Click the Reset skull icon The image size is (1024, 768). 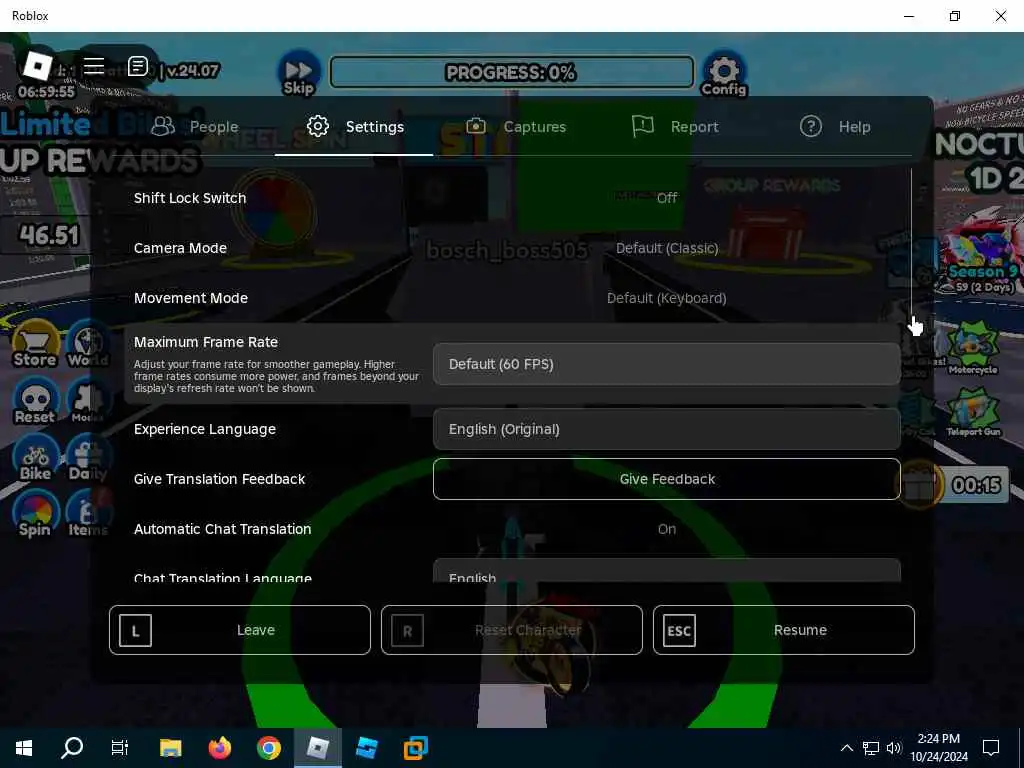(x=35, y=402)
